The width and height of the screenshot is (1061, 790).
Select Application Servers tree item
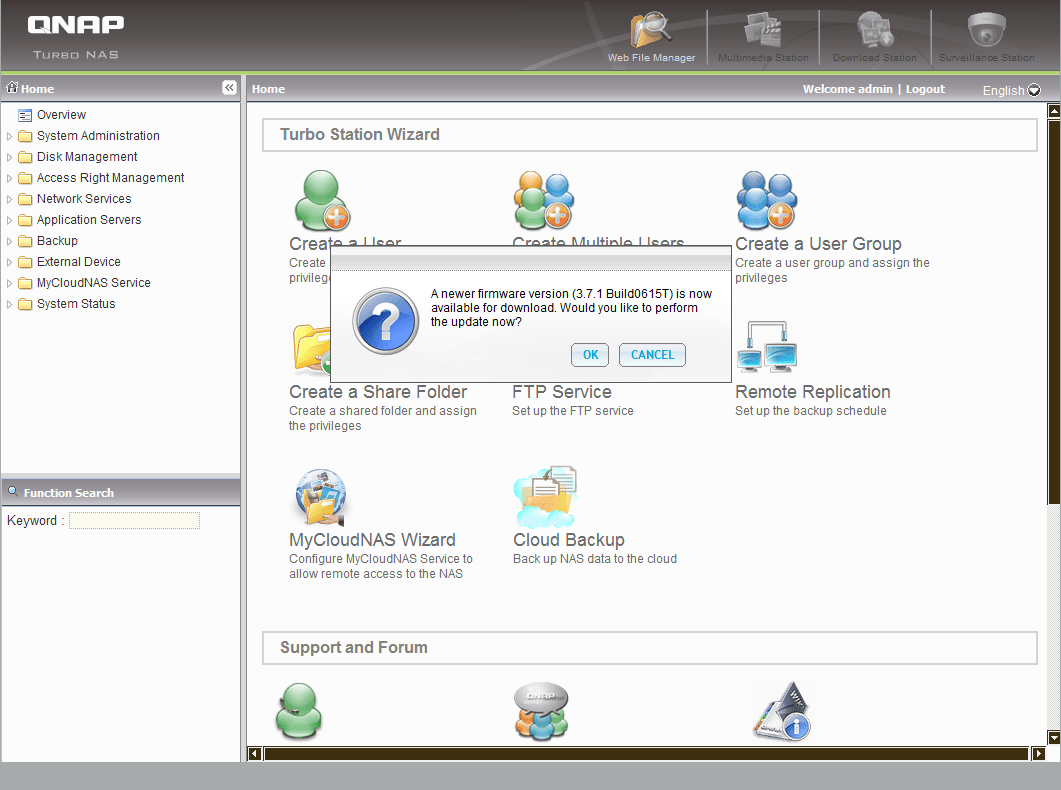click(89, 220)
